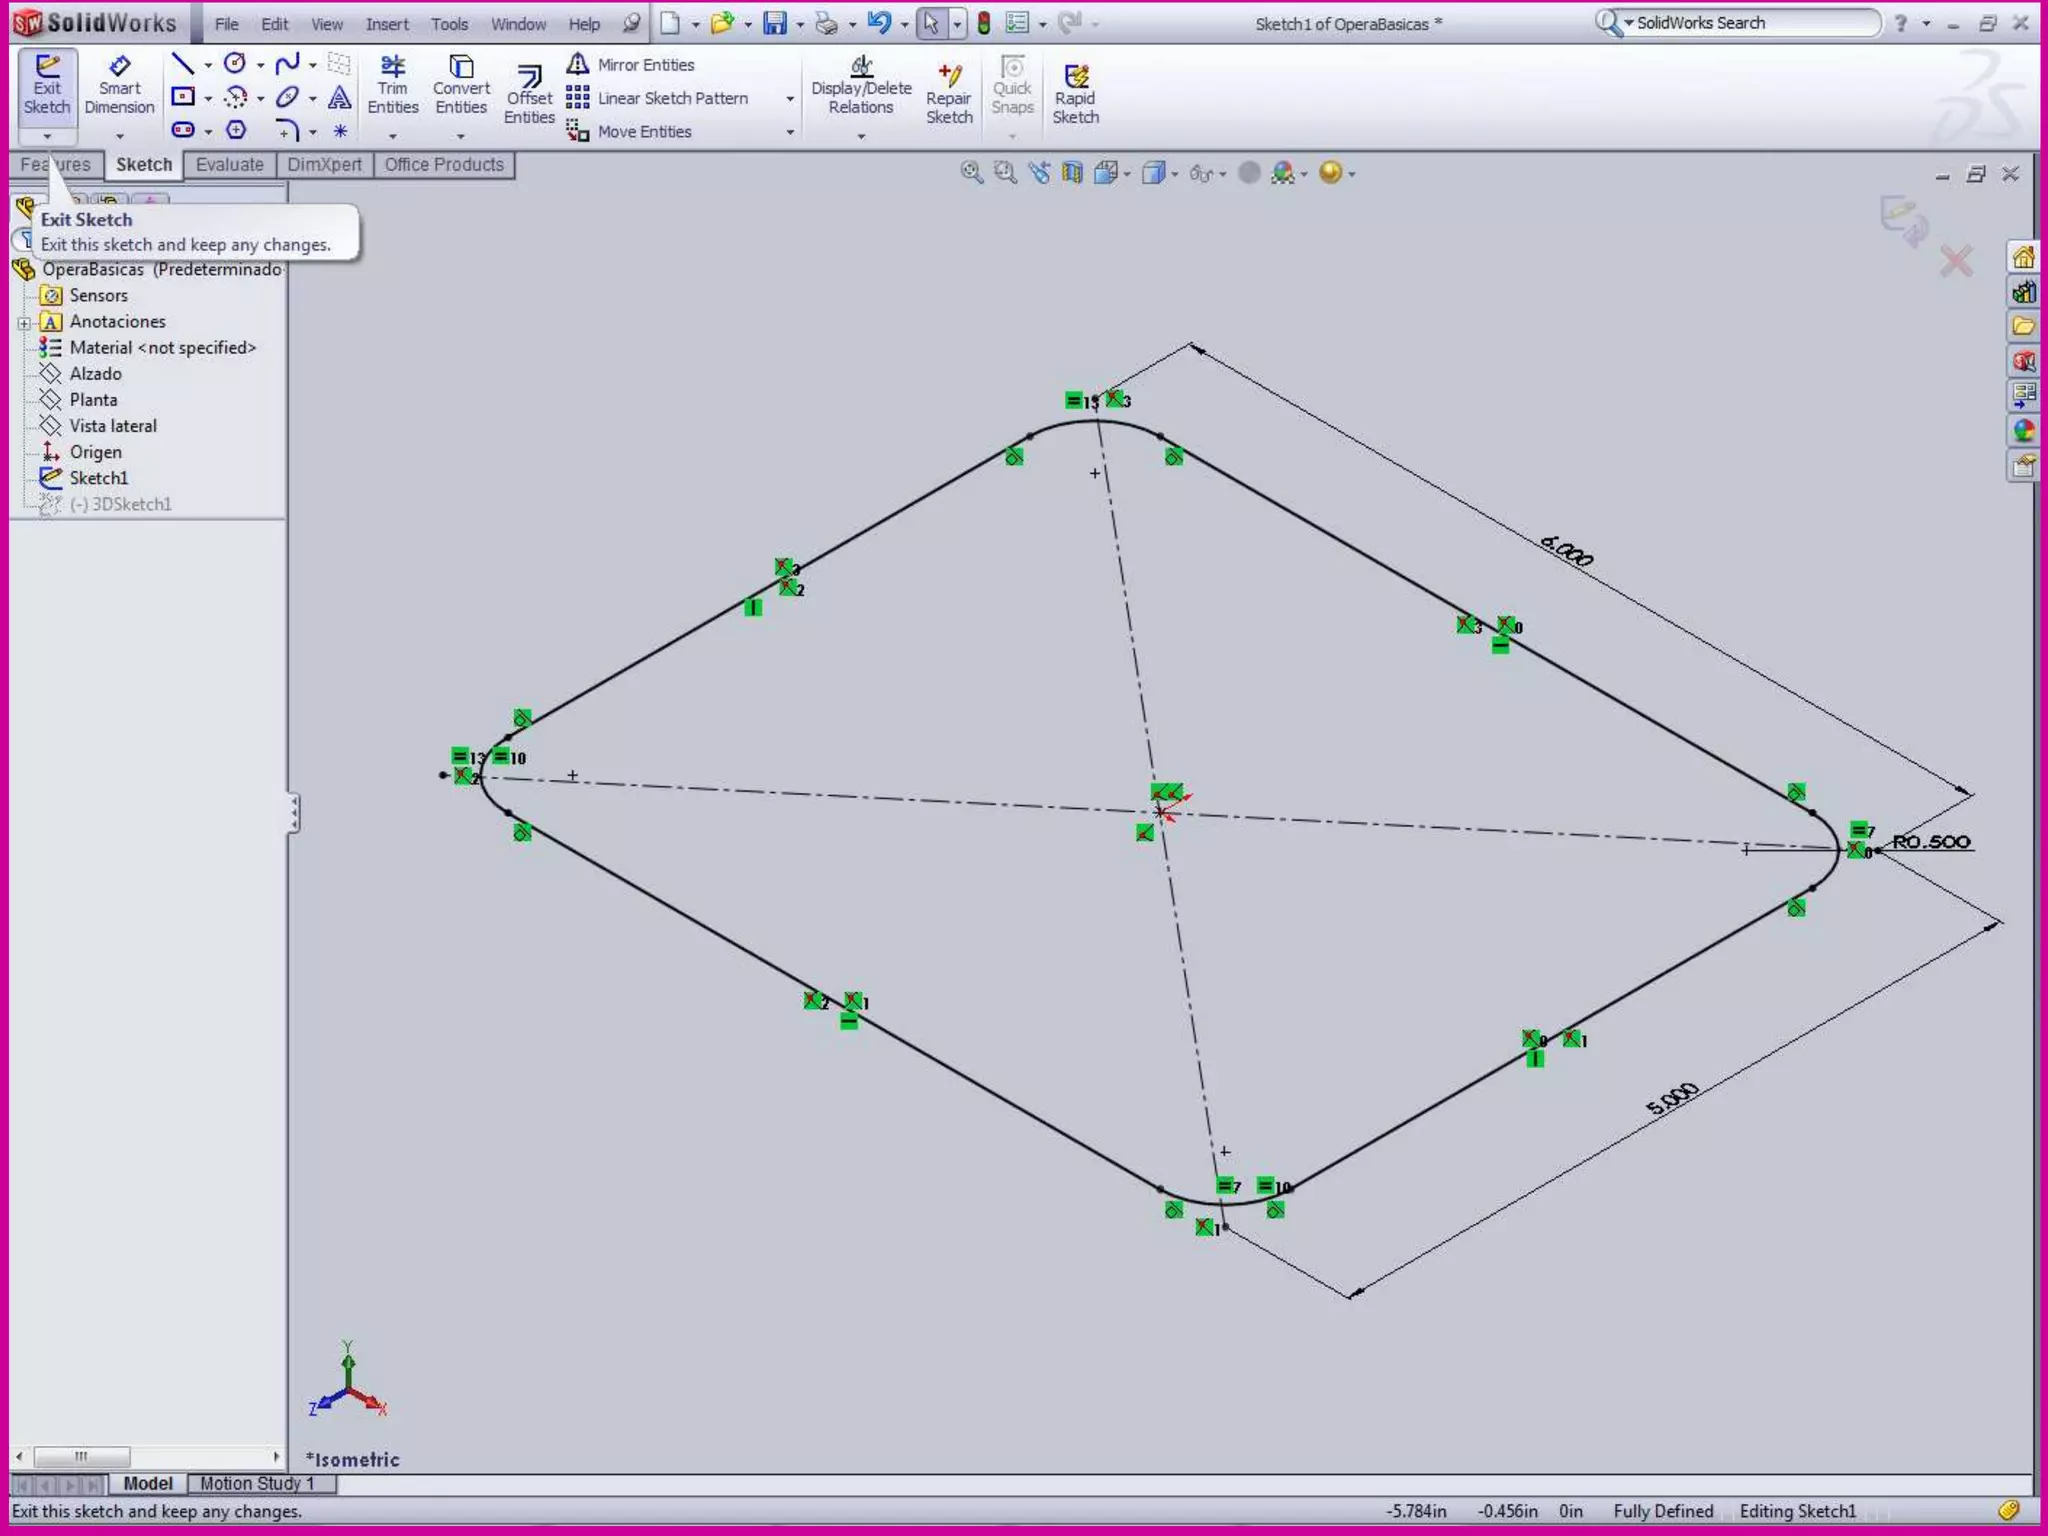Activate the Convert Entities tool
The image size is (2048, 1536).
click(461, 86)
